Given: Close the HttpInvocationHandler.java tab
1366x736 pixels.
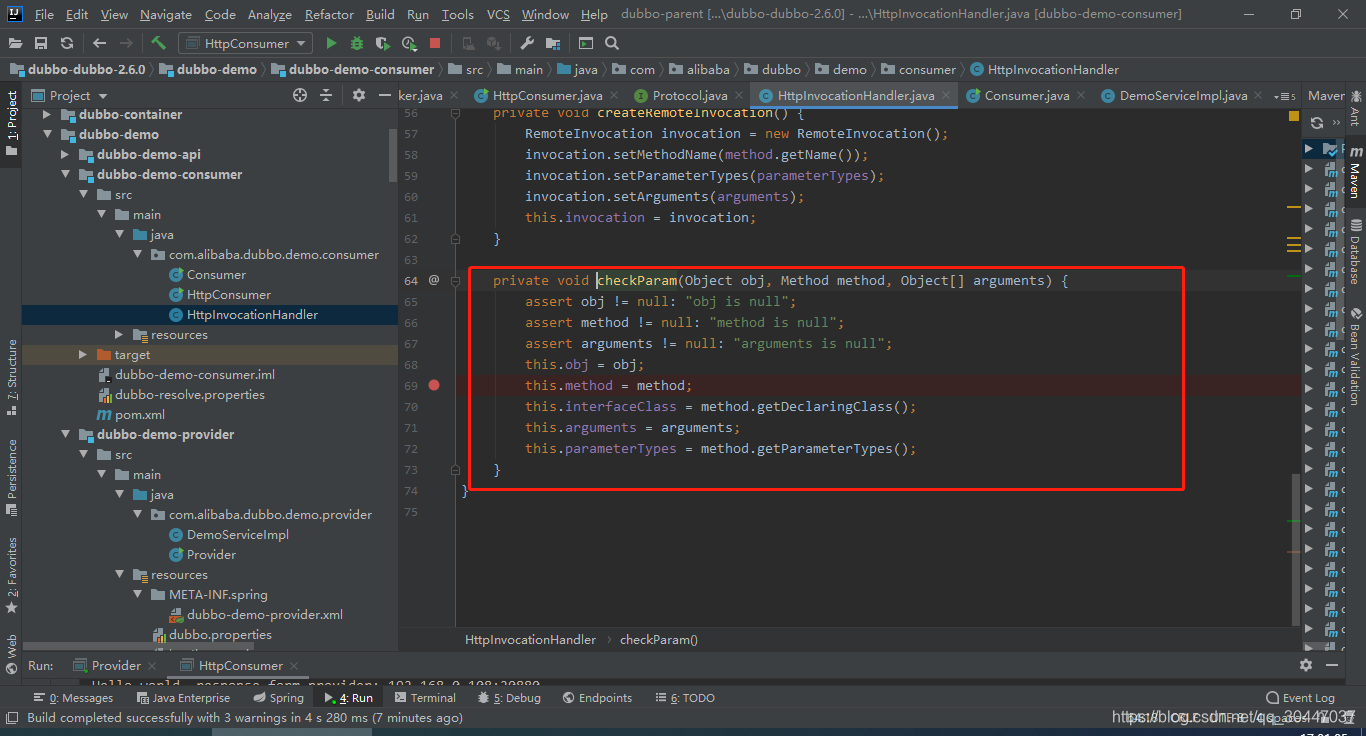Looking at the screenshot, I should point(946,96).
